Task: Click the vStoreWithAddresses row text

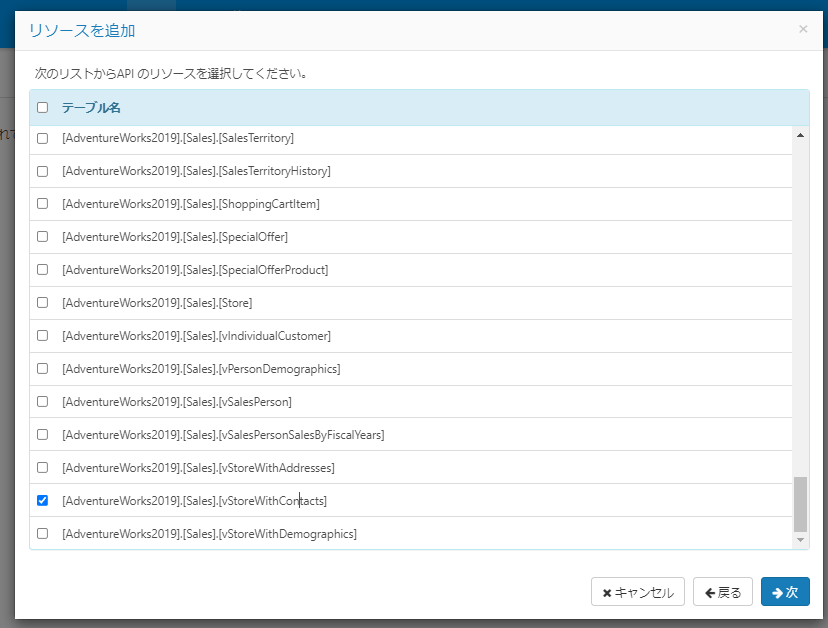Action: tap(198, 468)
